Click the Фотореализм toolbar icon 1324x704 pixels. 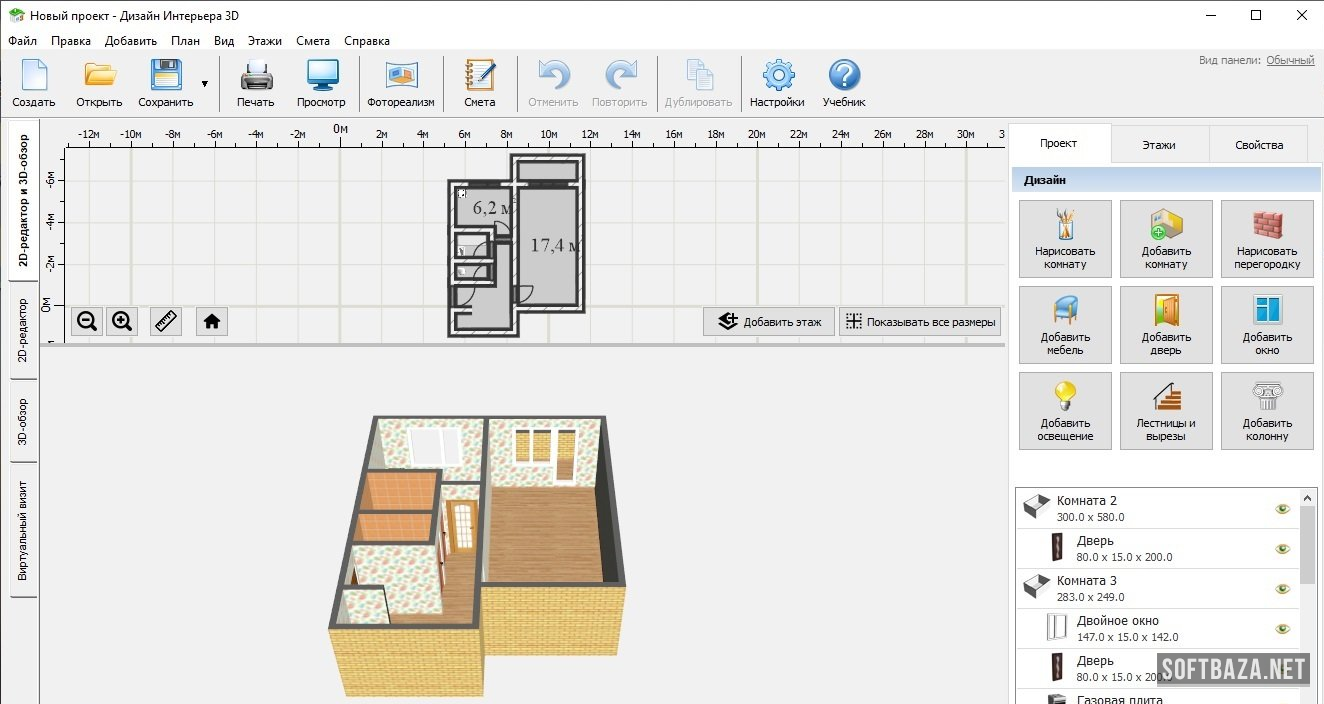400,76
